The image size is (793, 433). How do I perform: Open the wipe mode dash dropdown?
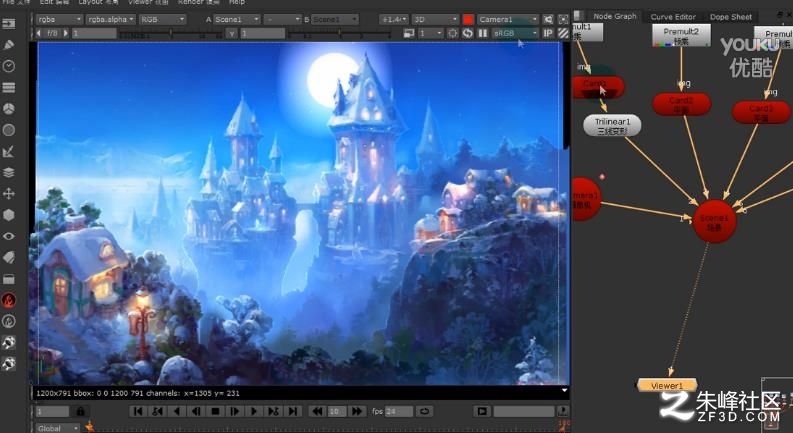pos(282,19)
